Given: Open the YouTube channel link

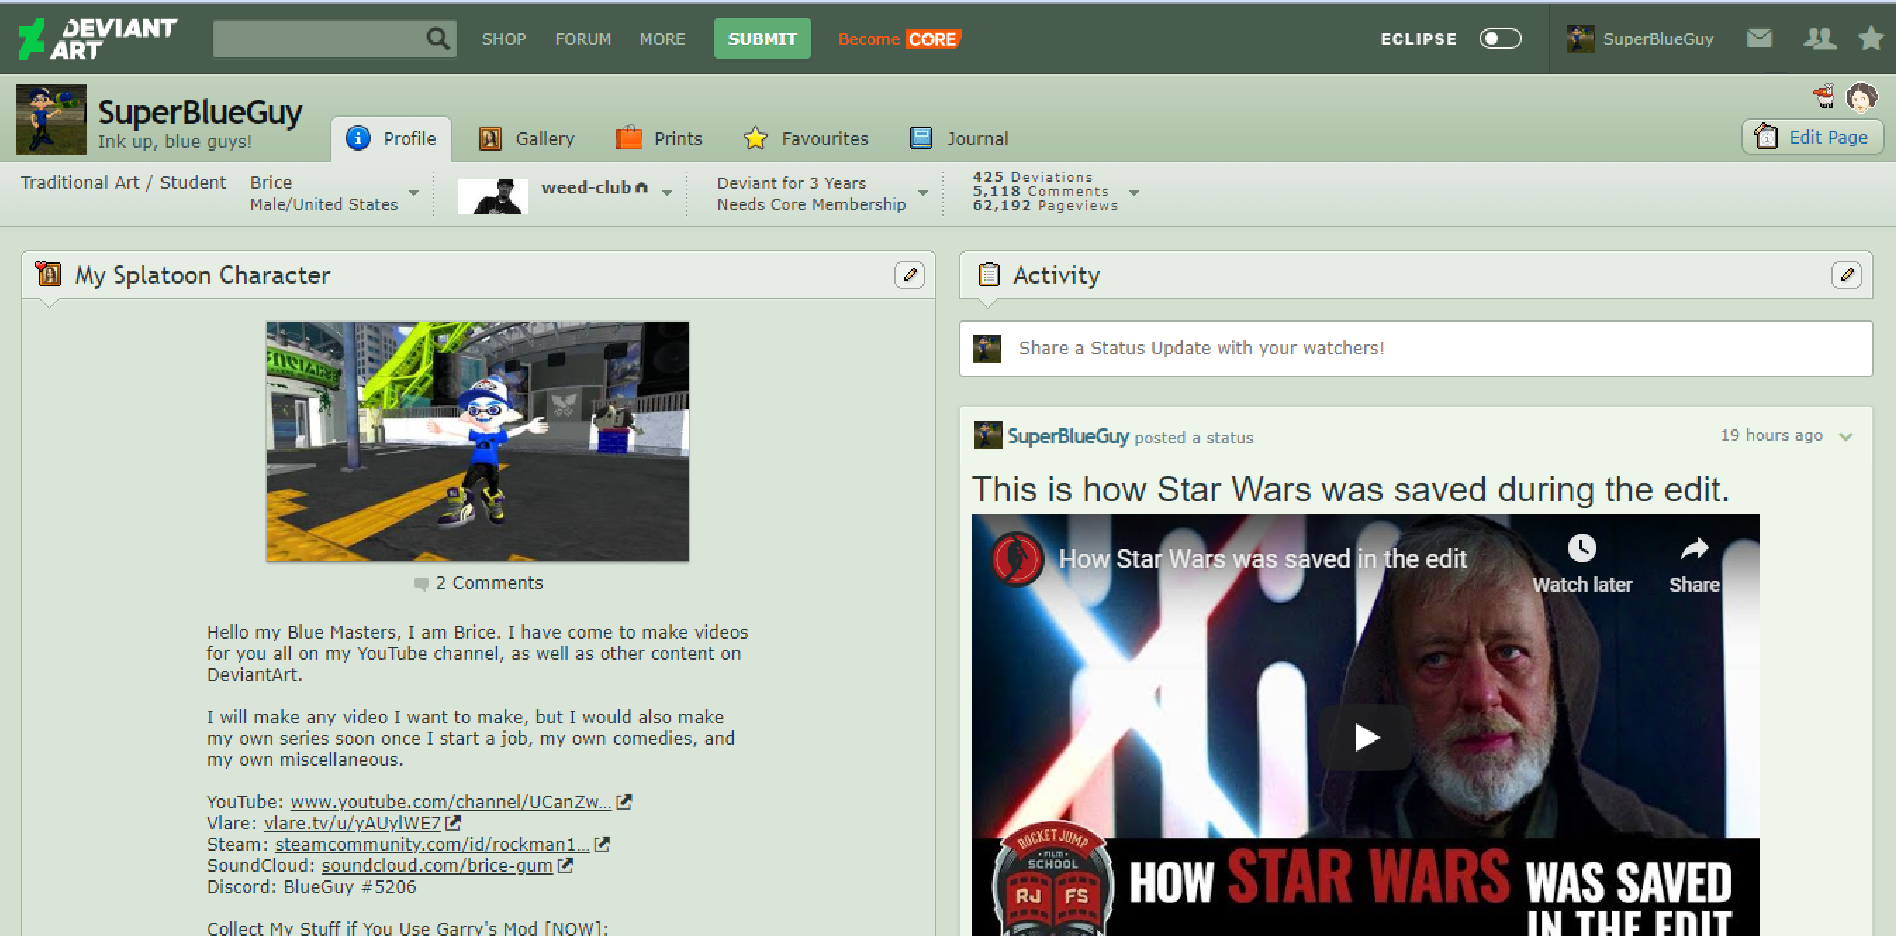Looking at the screenshot, I should click(x=450, y=802).
